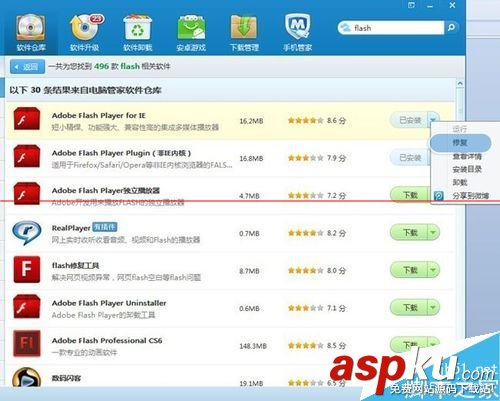Open the 软件仓库 software library tab

30,33
